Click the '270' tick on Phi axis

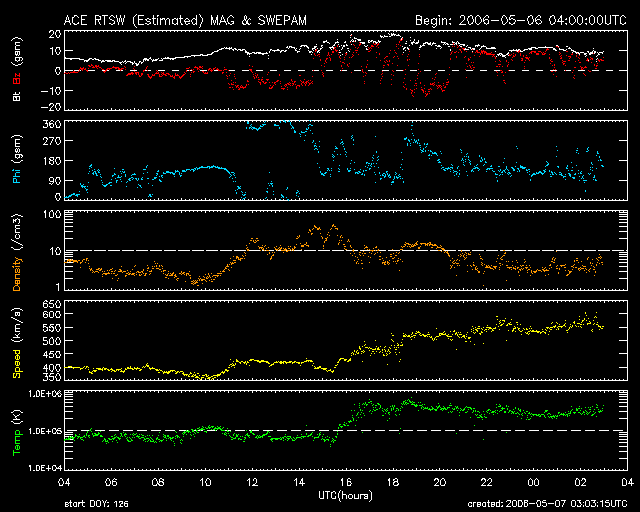point(52,141)
